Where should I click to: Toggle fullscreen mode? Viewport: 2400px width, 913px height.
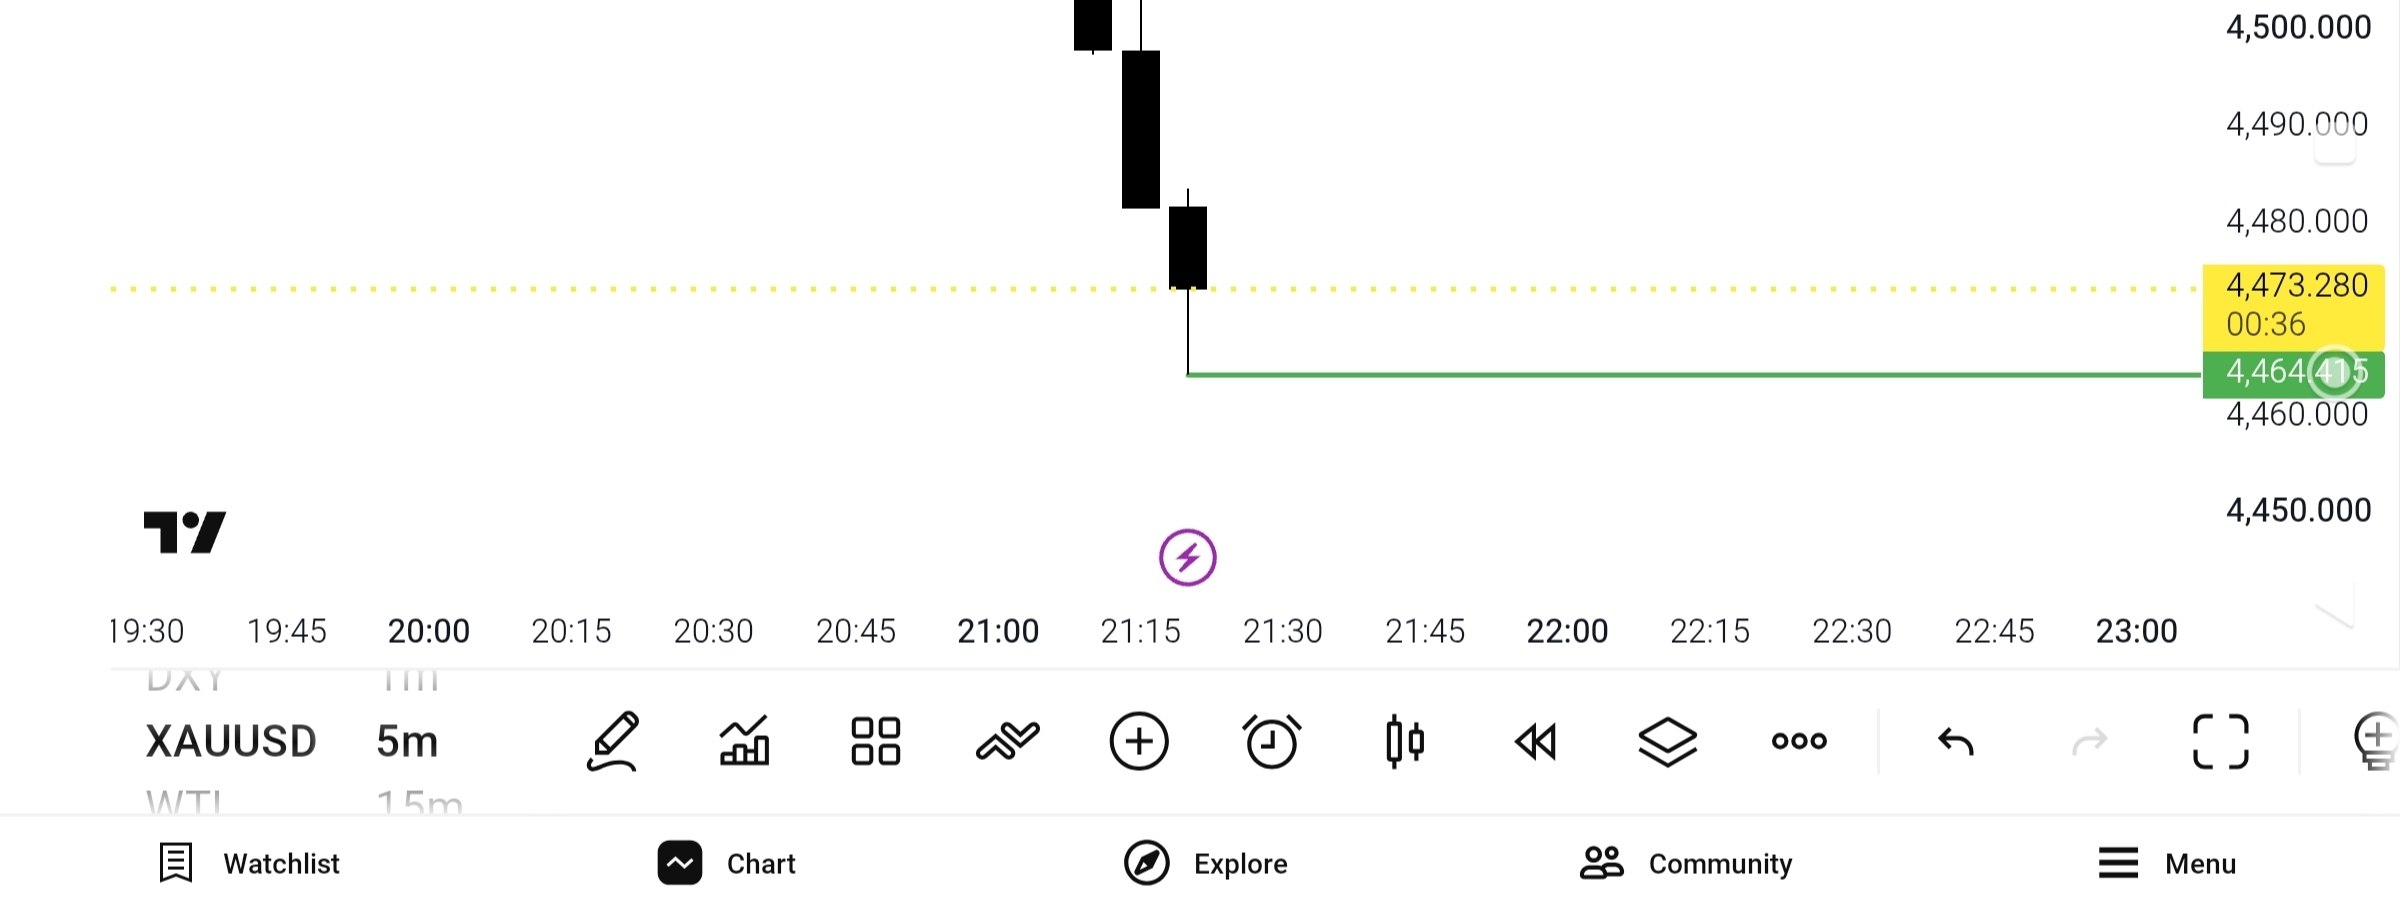pos(2221,741)
